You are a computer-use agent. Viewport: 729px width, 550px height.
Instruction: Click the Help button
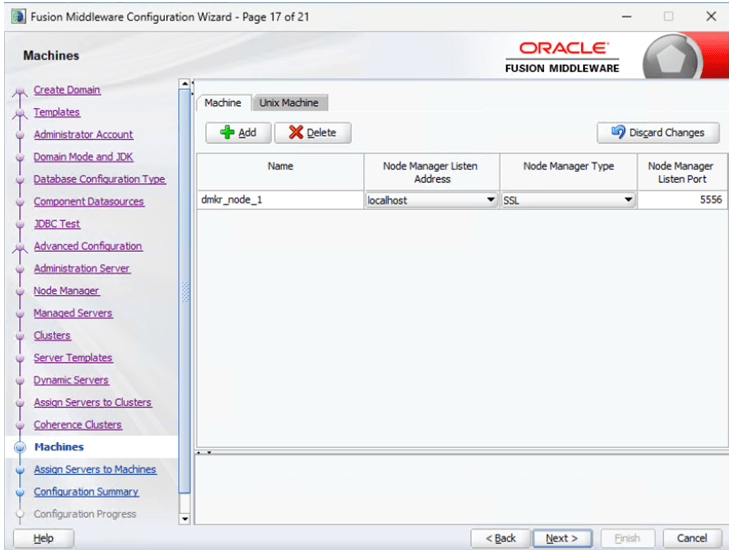pyautogui.click(x=43, y=538)
